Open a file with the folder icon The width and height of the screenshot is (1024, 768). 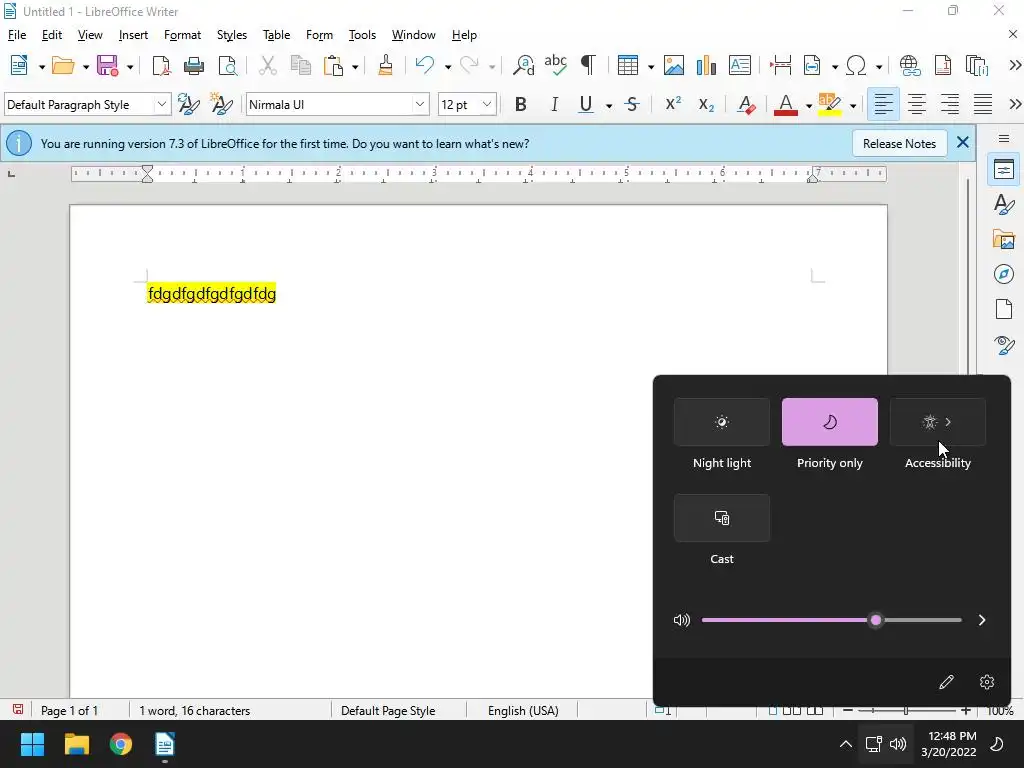click(x=63, y=65)
